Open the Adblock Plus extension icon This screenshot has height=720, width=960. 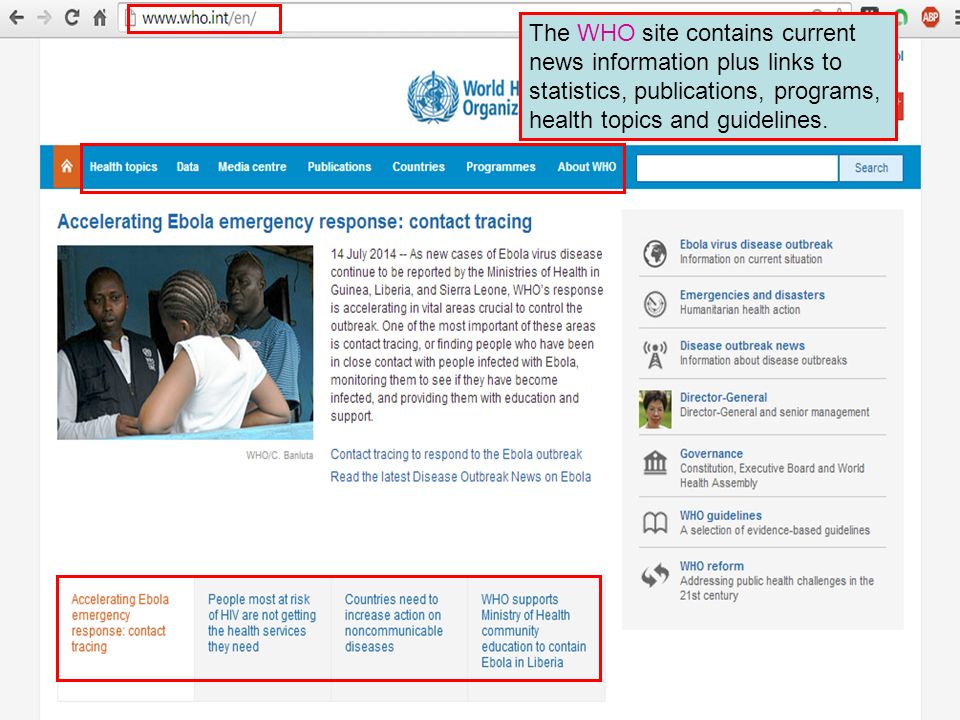[x=930, y=17]
